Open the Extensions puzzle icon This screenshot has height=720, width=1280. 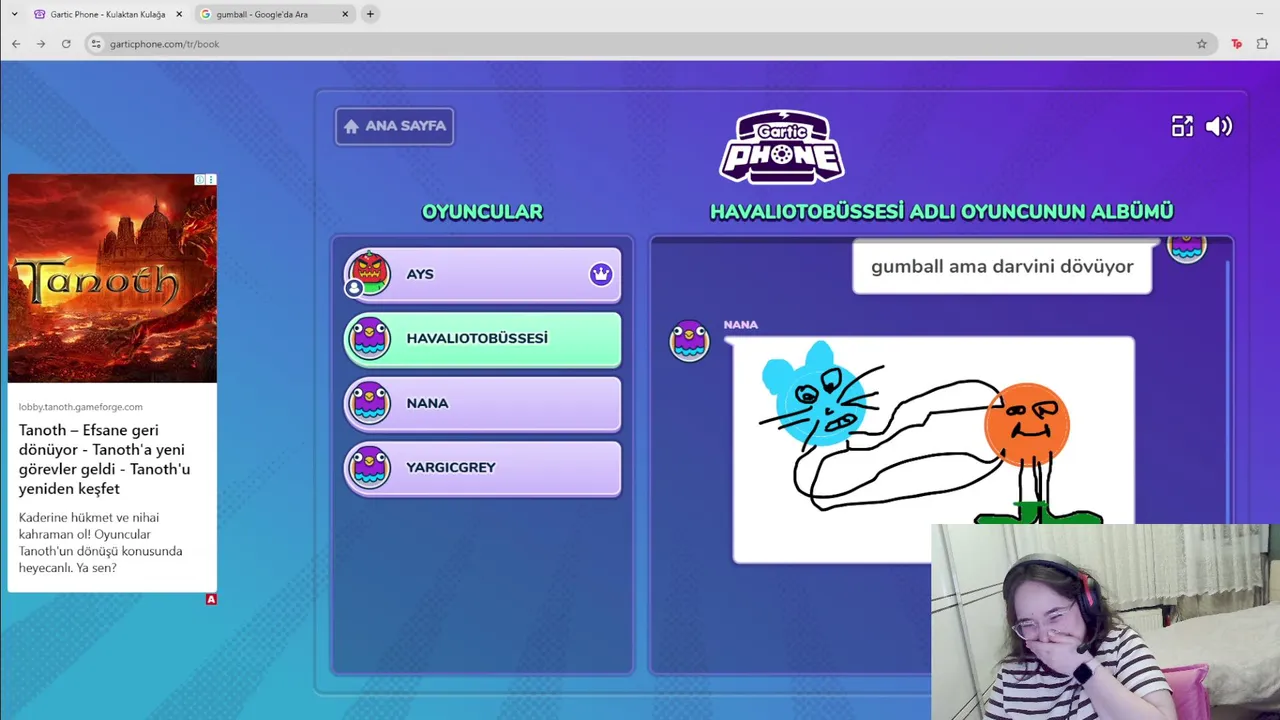pyautogui.click(x=1262, y=44)
